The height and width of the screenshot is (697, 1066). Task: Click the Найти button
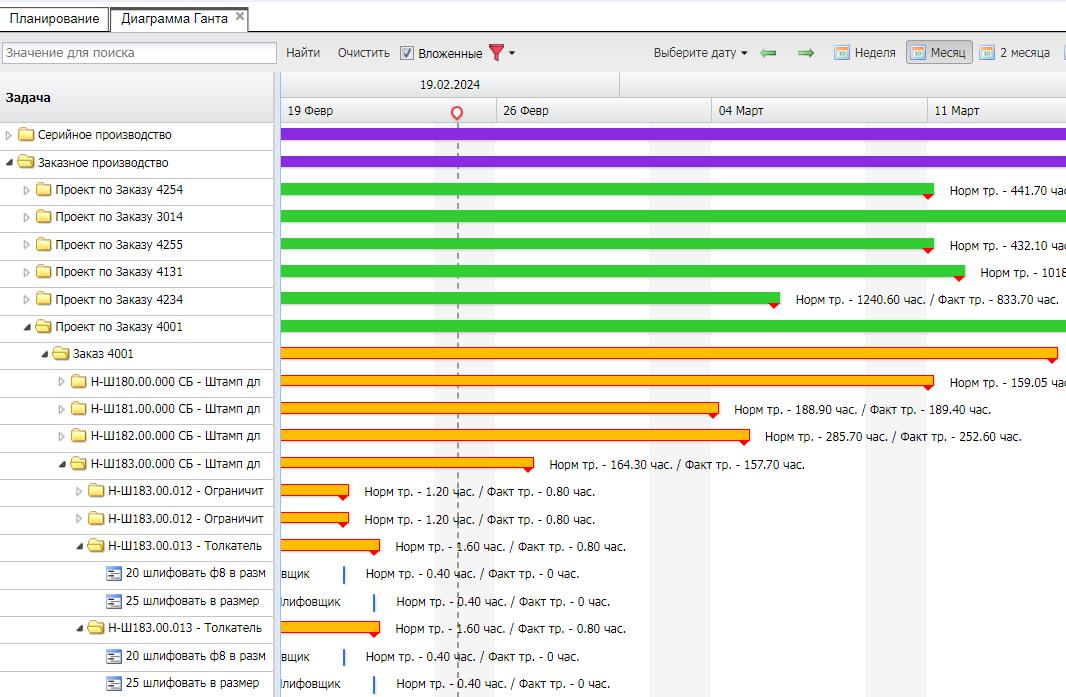coord(303,52)
